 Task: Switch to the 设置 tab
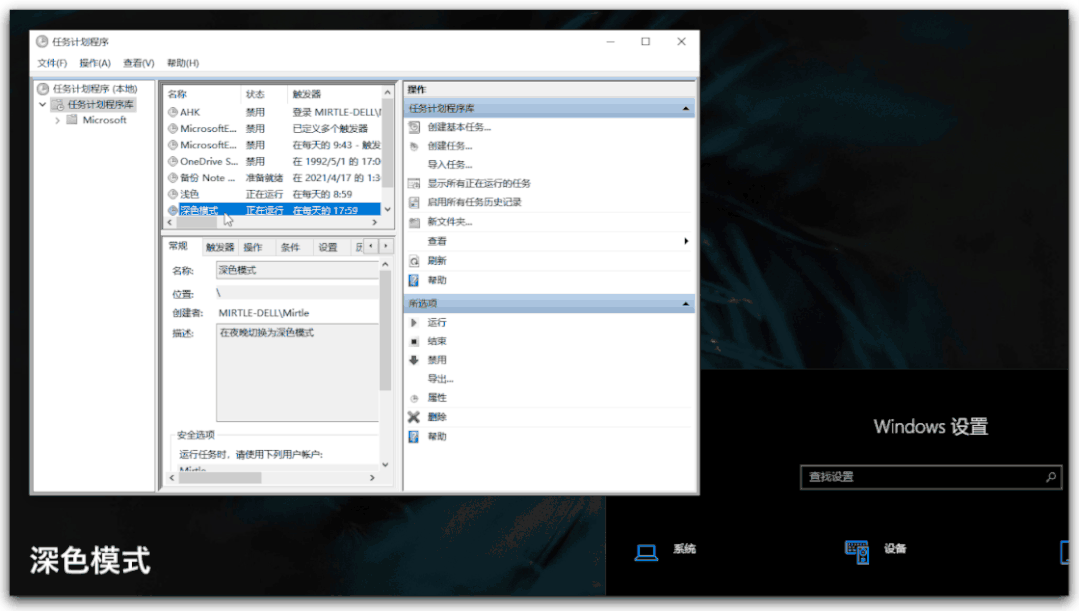coord(328,248)
